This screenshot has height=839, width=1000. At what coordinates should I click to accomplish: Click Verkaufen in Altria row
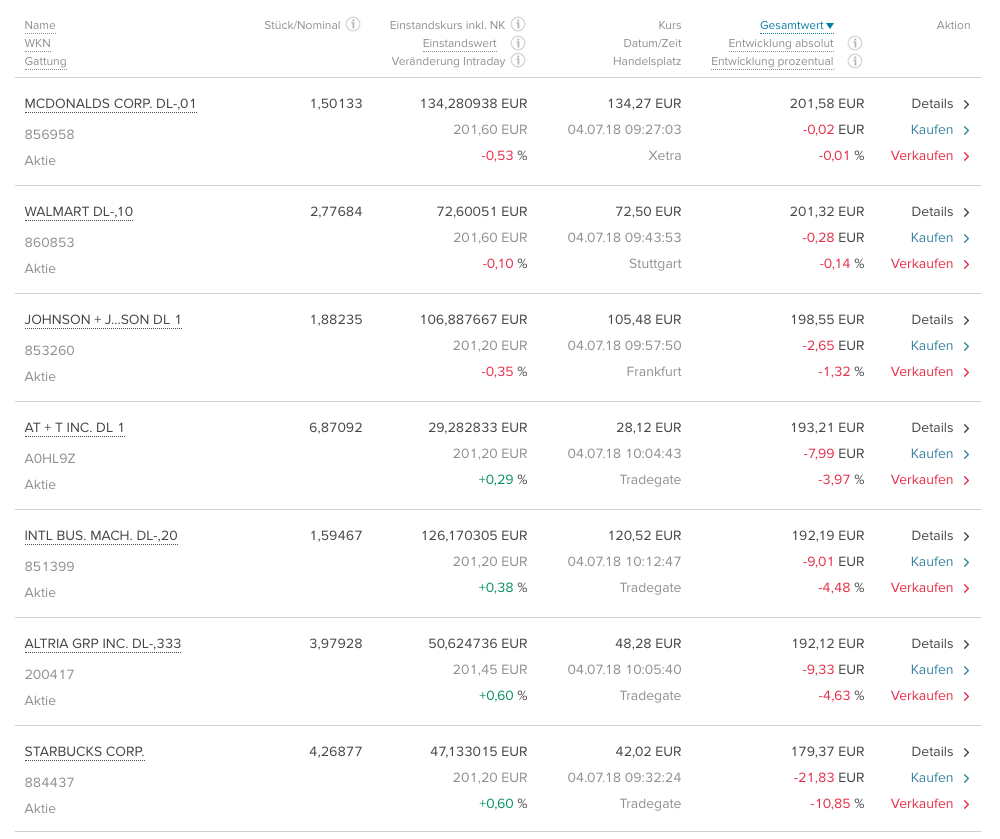(930, 696)
